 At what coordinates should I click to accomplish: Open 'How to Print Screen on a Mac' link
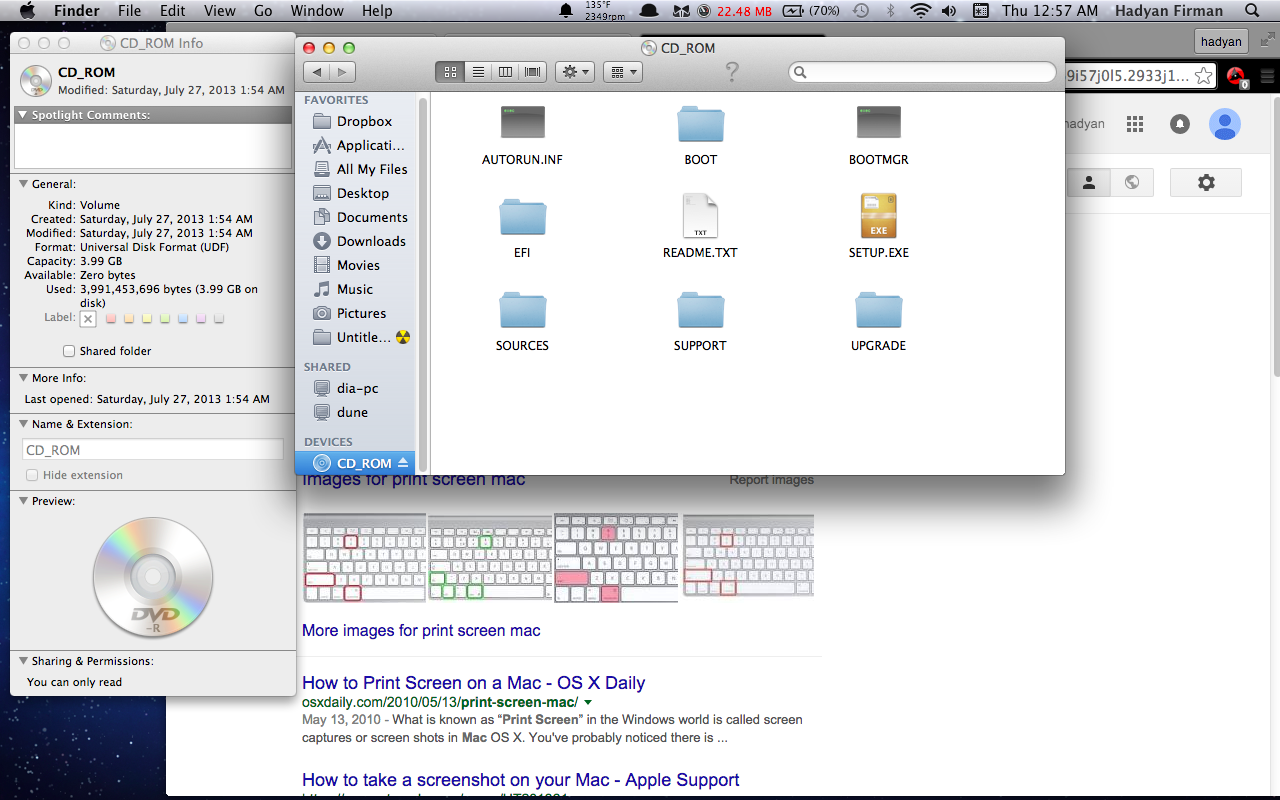473,683
